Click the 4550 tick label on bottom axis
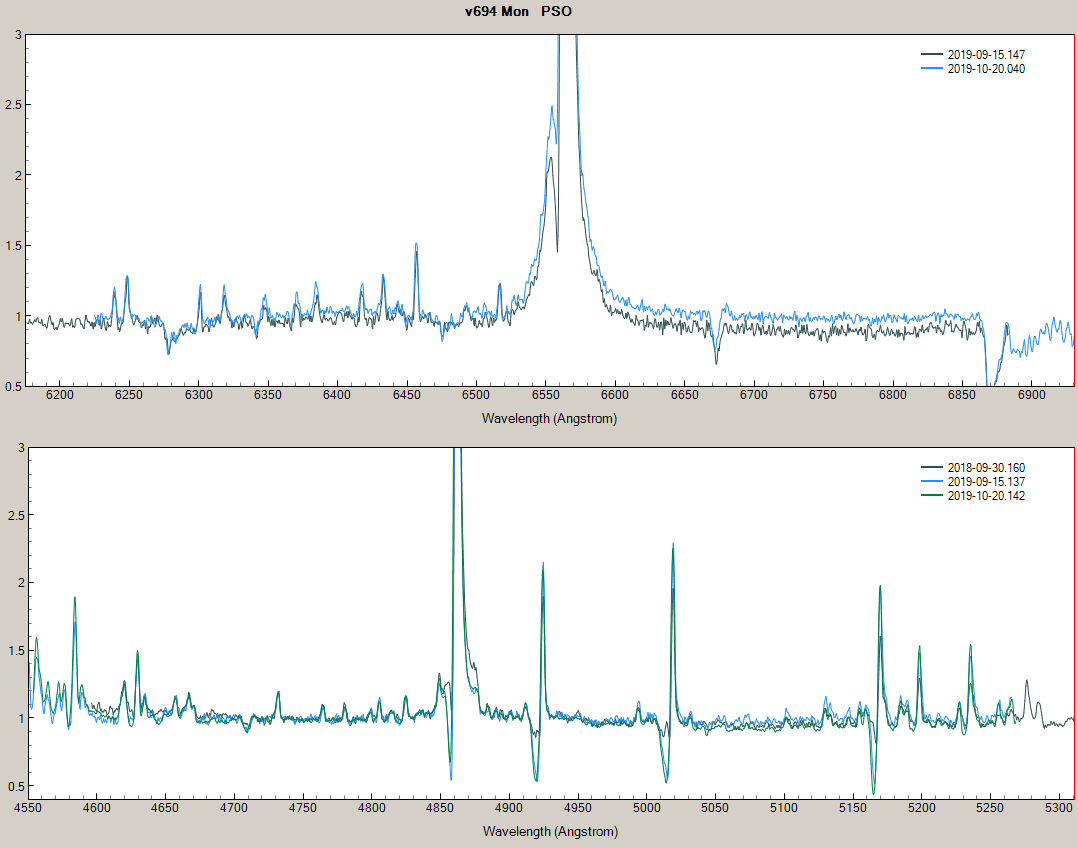1078x848 pixels. [28, 807]
